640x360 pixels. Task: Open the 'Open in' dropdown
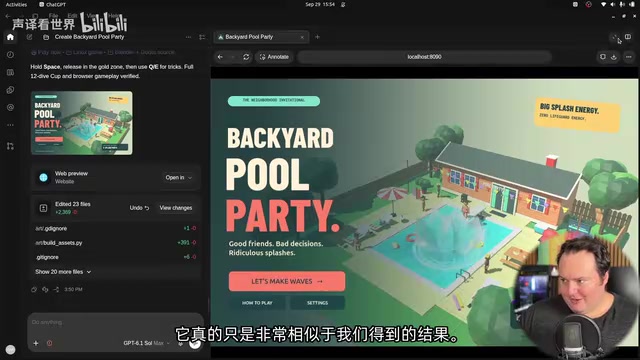point(178,178)
